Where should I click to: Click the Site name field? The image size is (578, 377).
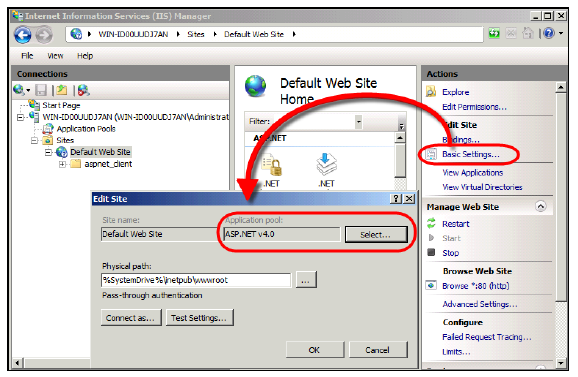click(x=159, y=234)
